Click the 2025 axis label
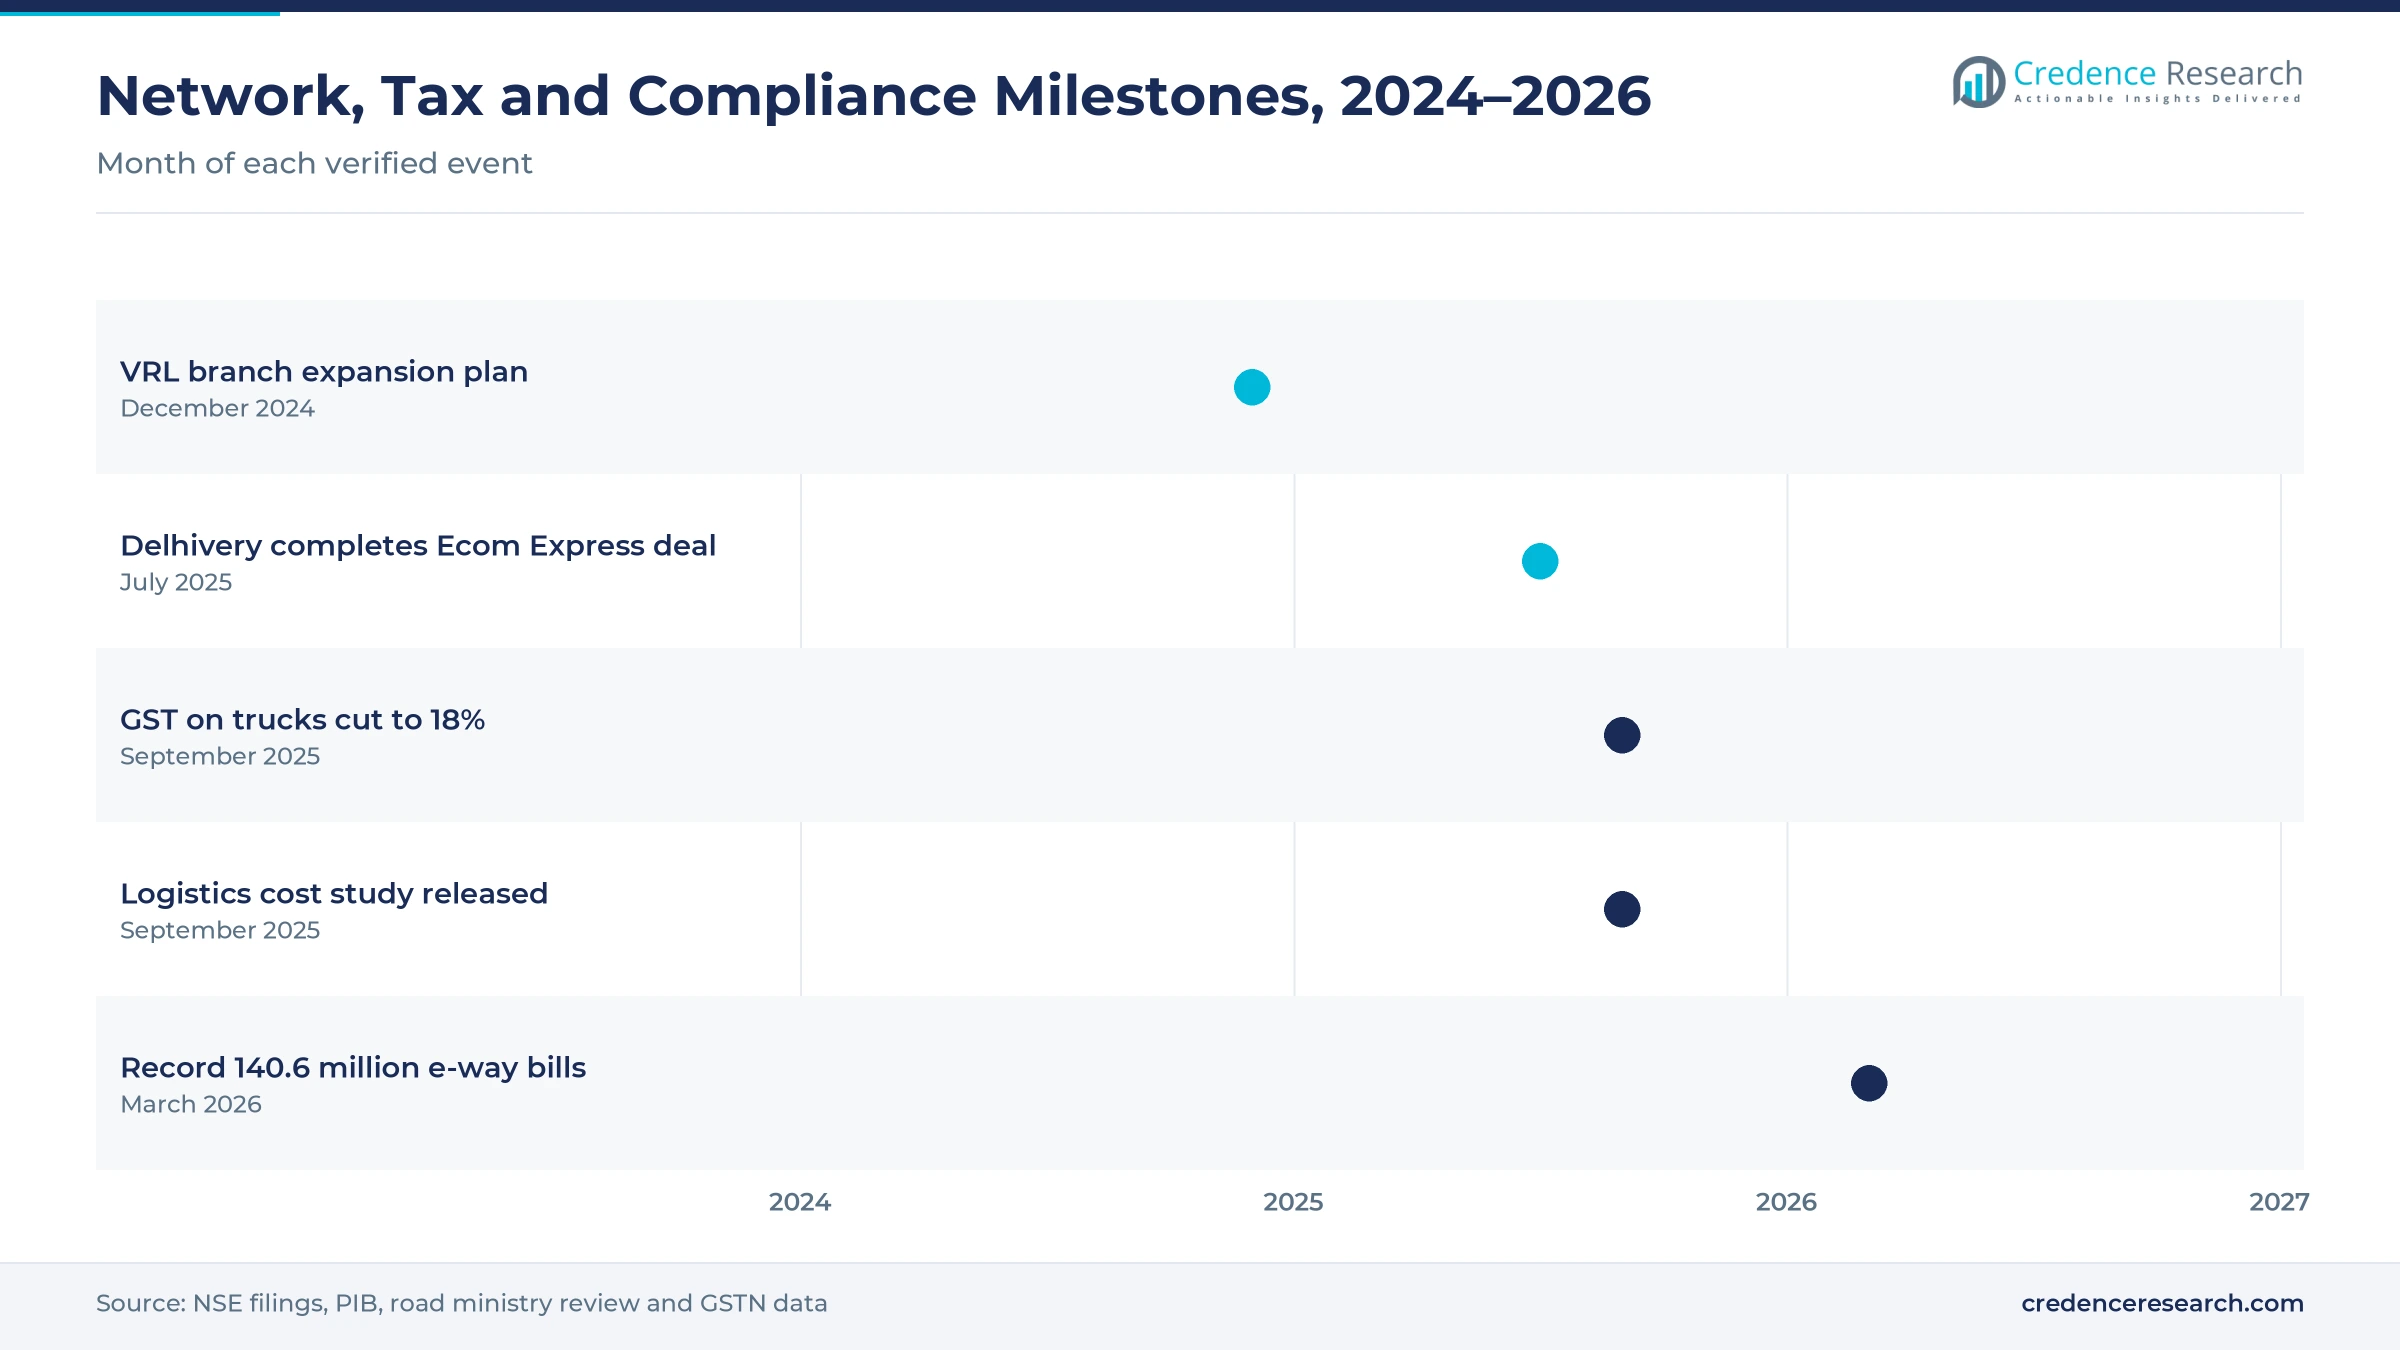 pos(1293,1202)
